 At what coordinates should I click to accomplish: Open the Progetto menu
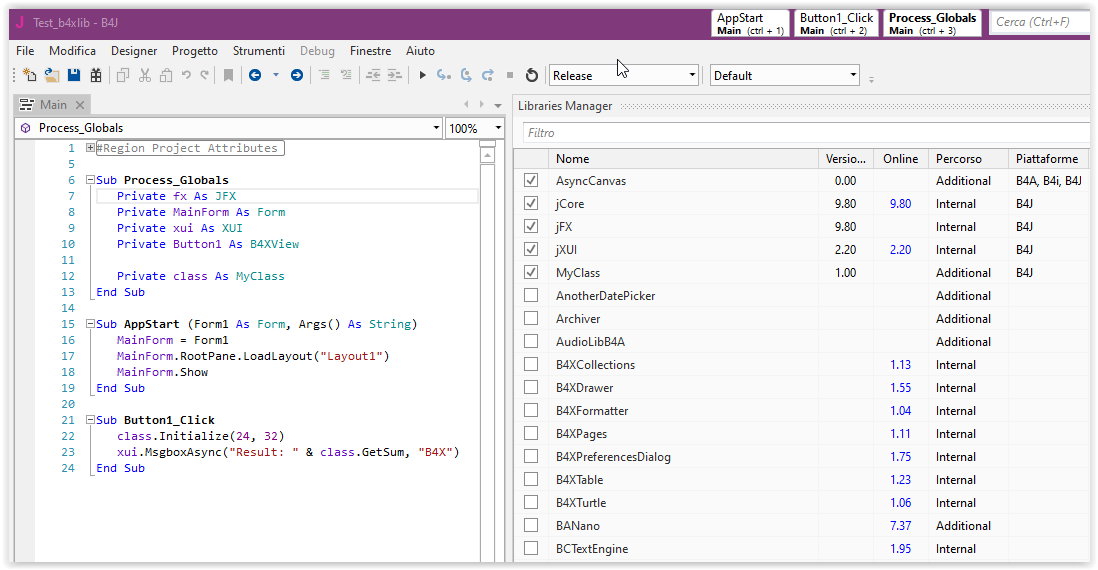coord(194,50)
